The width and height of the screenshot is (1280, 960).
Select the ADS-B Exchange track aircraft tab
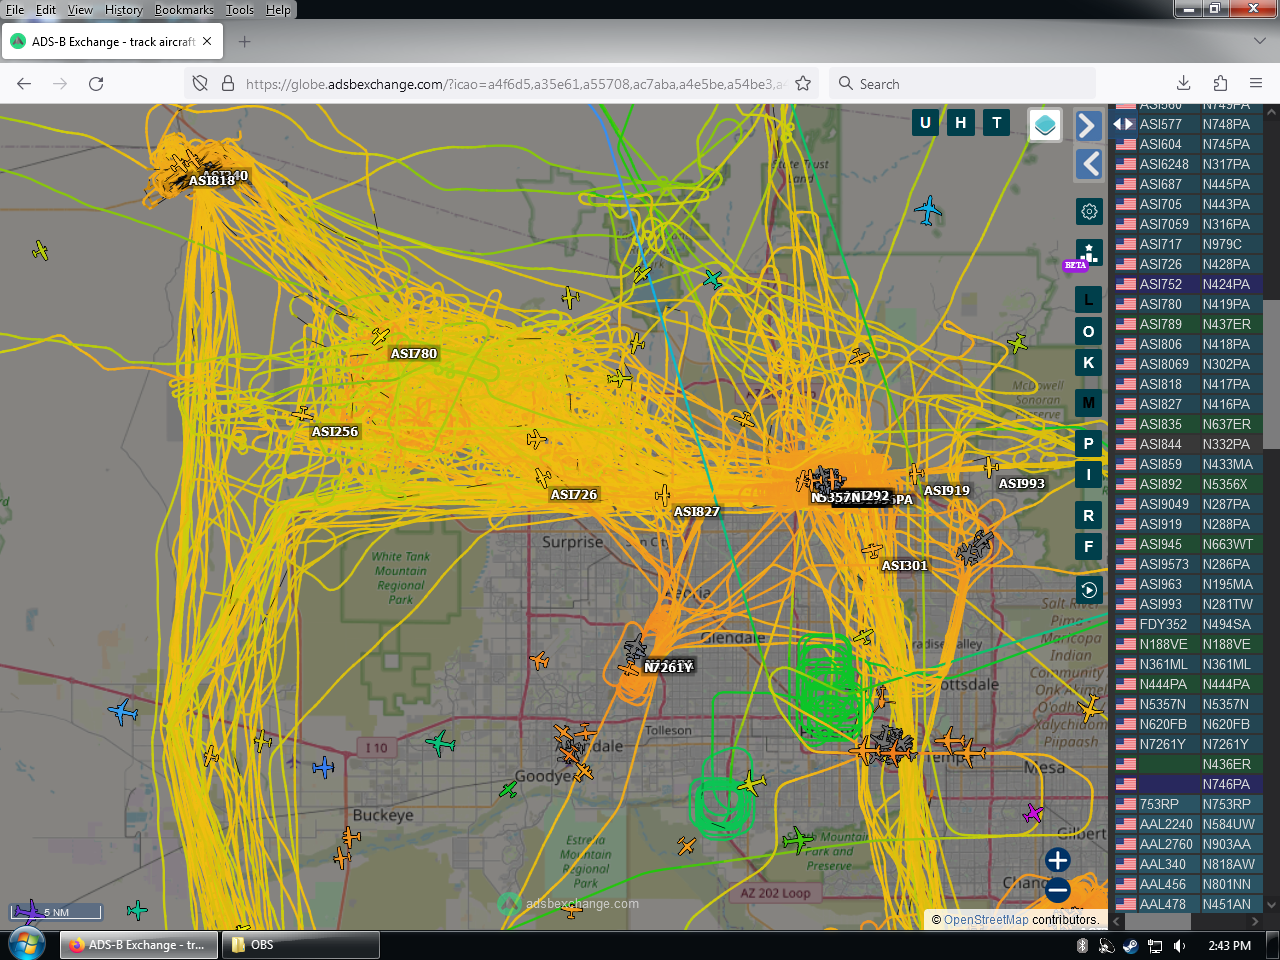[x=112, y=42]
